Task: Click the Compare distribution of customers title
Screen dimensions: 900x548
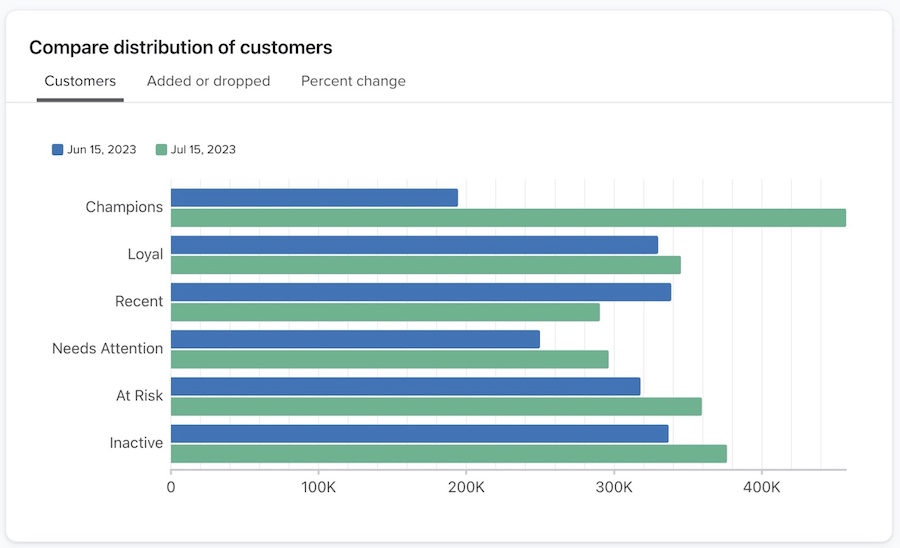Action: click(180, 47)
